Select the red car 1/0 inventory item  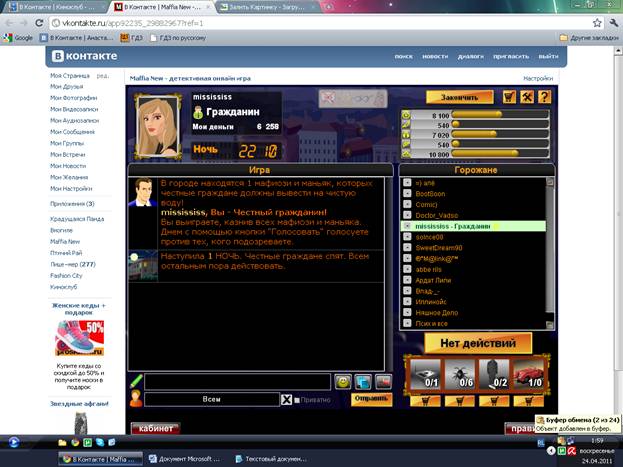(x=528, y=374)
